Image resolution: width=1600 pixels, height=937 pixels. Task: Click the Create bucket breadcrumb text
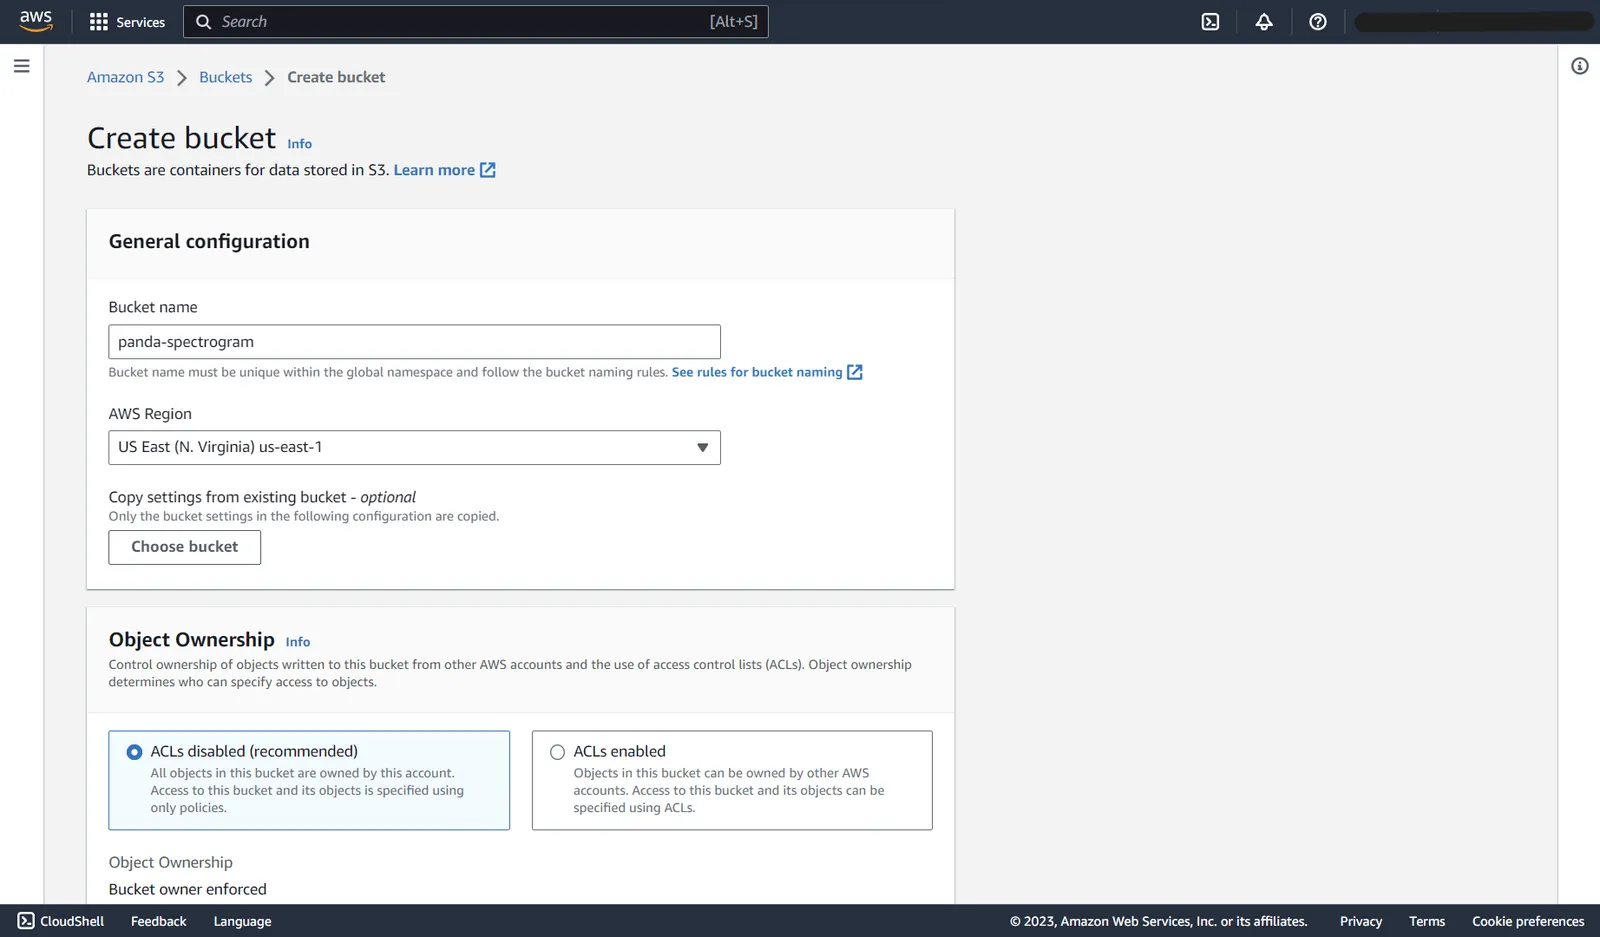point(336,77)
